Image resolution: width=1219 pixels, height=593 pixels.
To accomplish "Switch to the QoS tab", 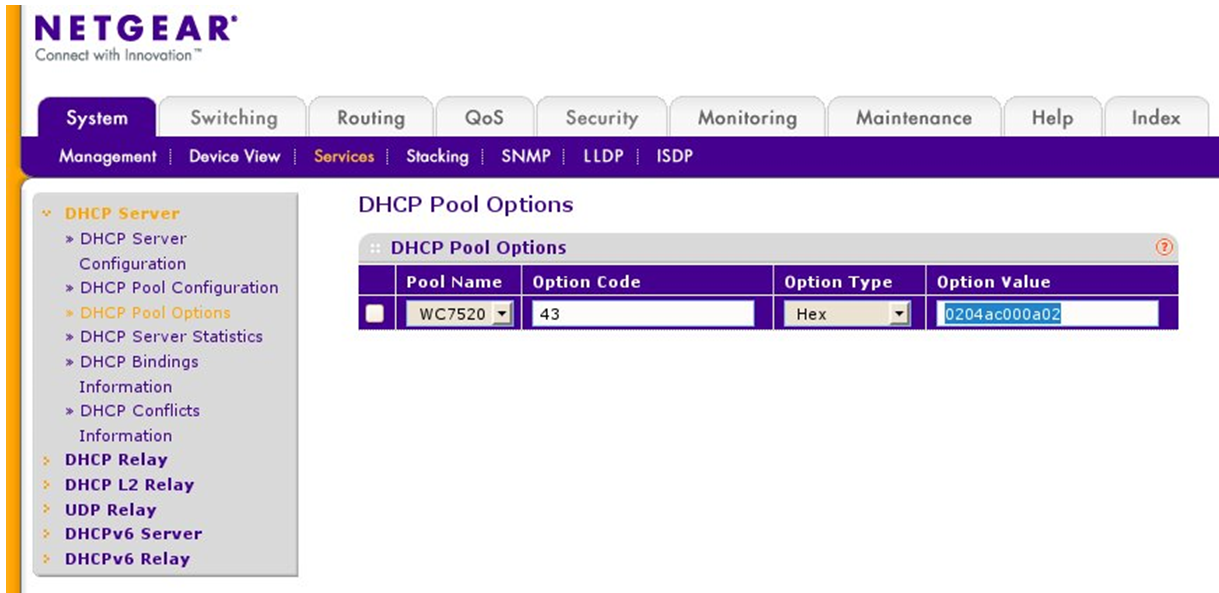I will point(484,118).
